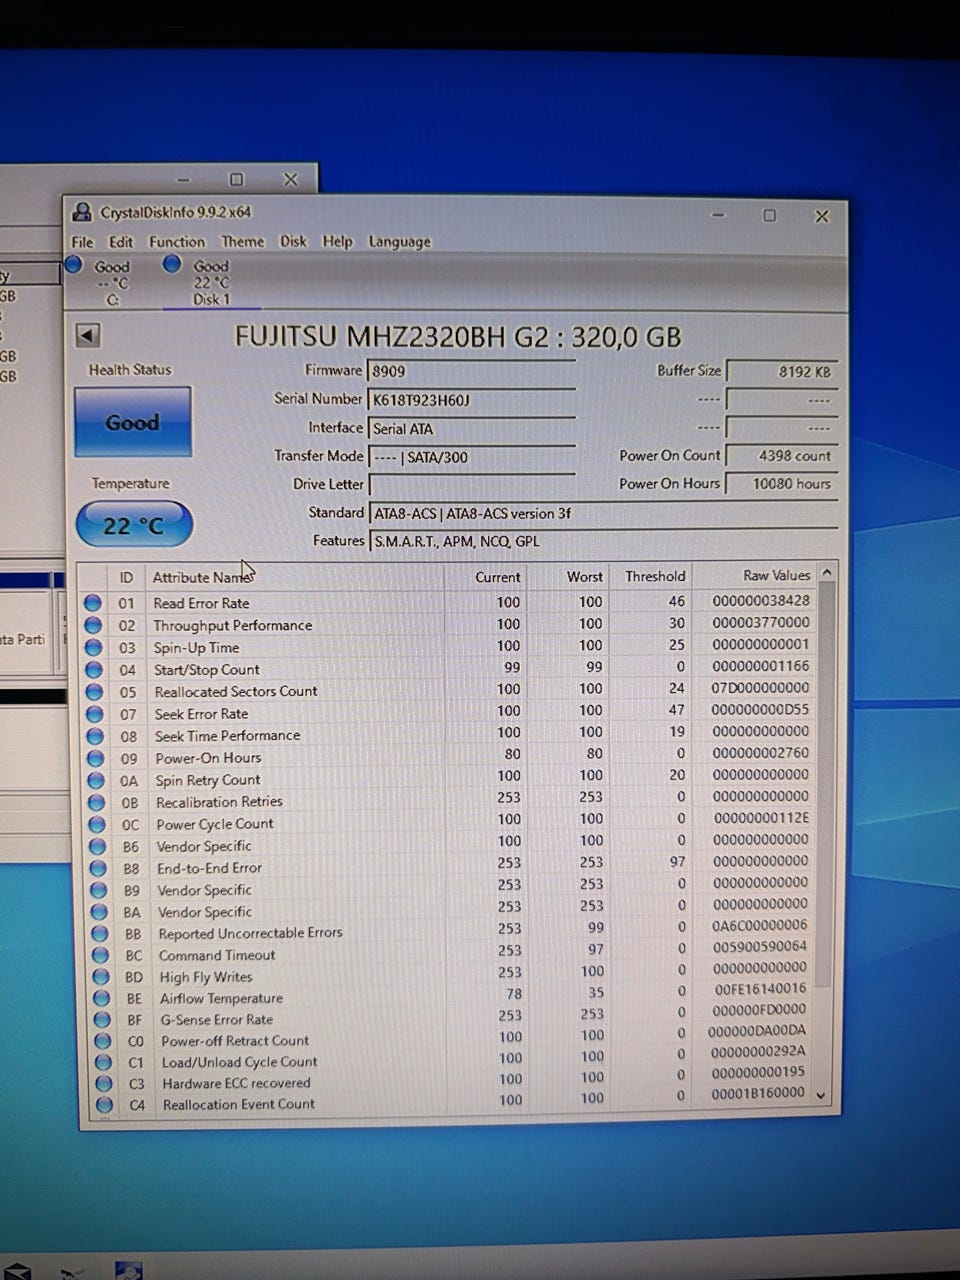This screenshot has height=1280, width=960.
Task: Click the Power On Hours value
Action: 781,483
